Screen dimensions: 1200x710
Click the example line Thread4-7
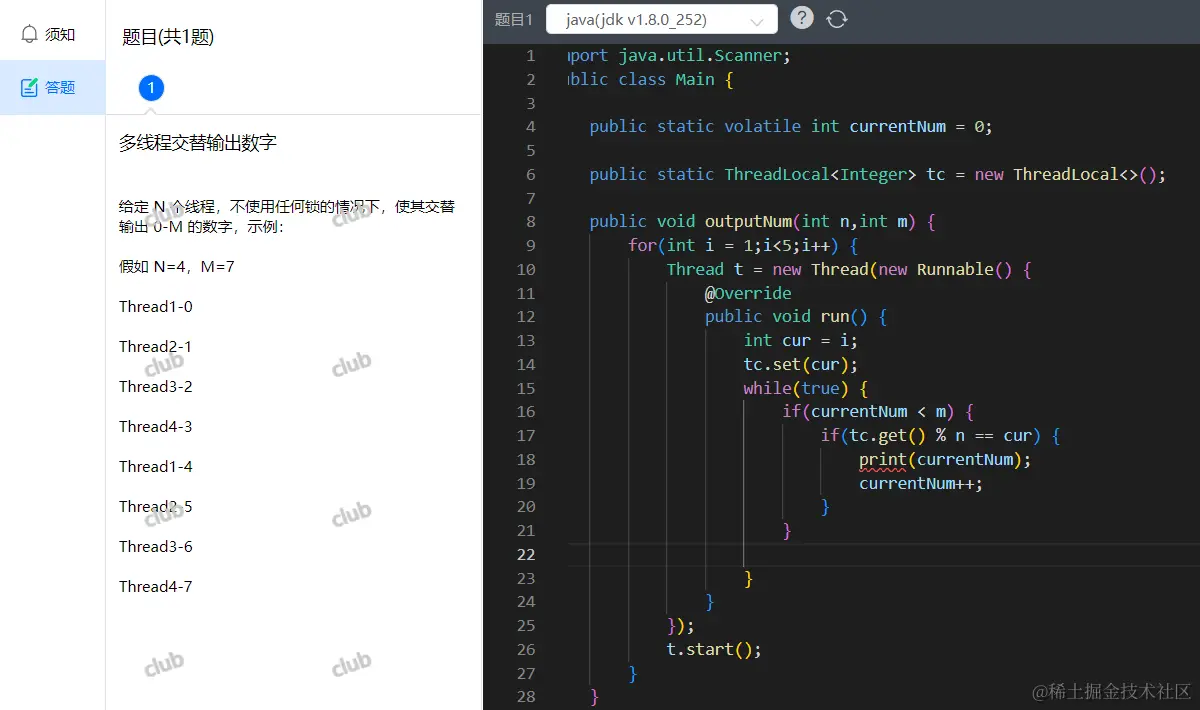156,587
